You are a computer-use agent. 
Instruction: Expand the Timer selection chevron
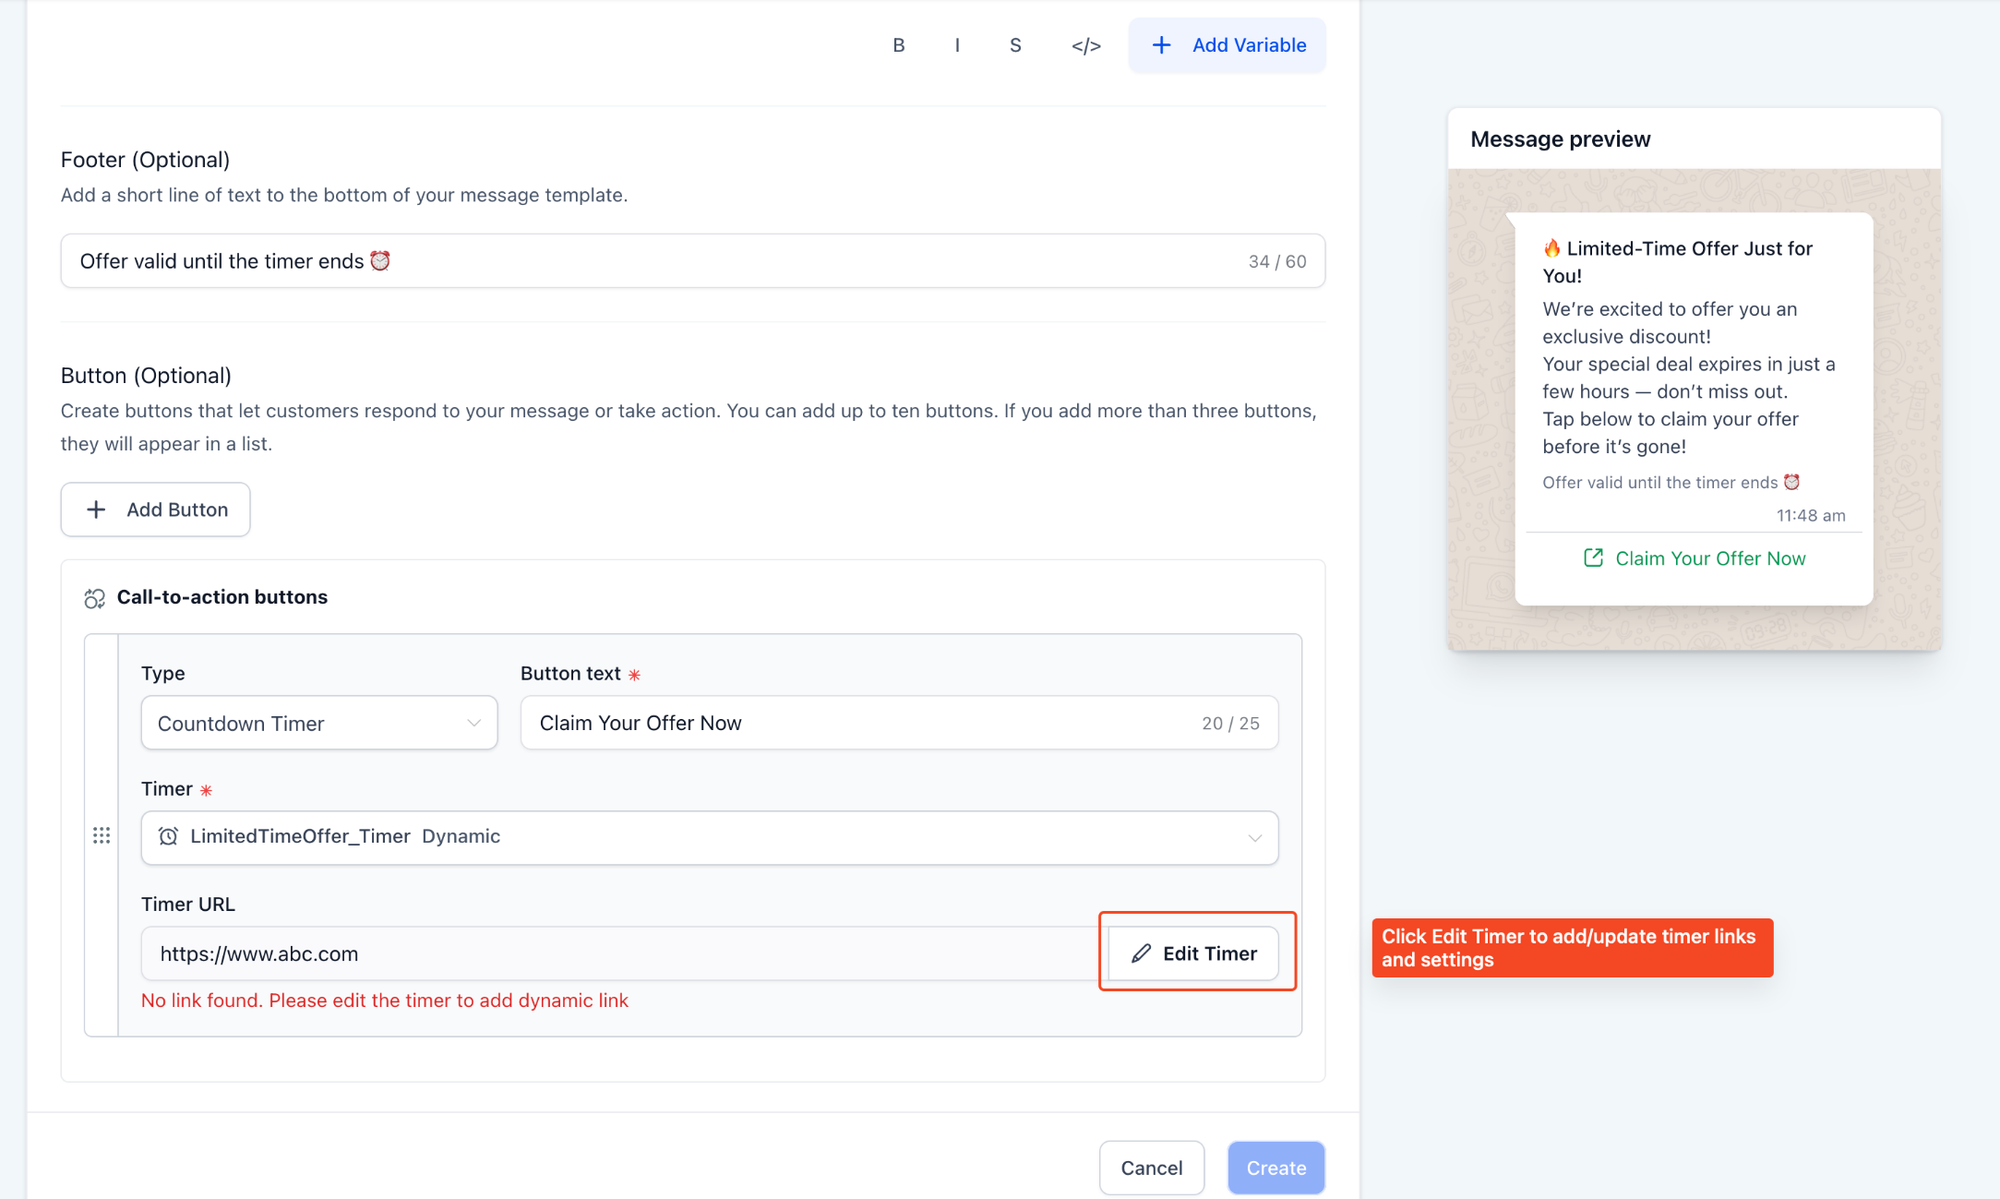tap(1254, 838)
